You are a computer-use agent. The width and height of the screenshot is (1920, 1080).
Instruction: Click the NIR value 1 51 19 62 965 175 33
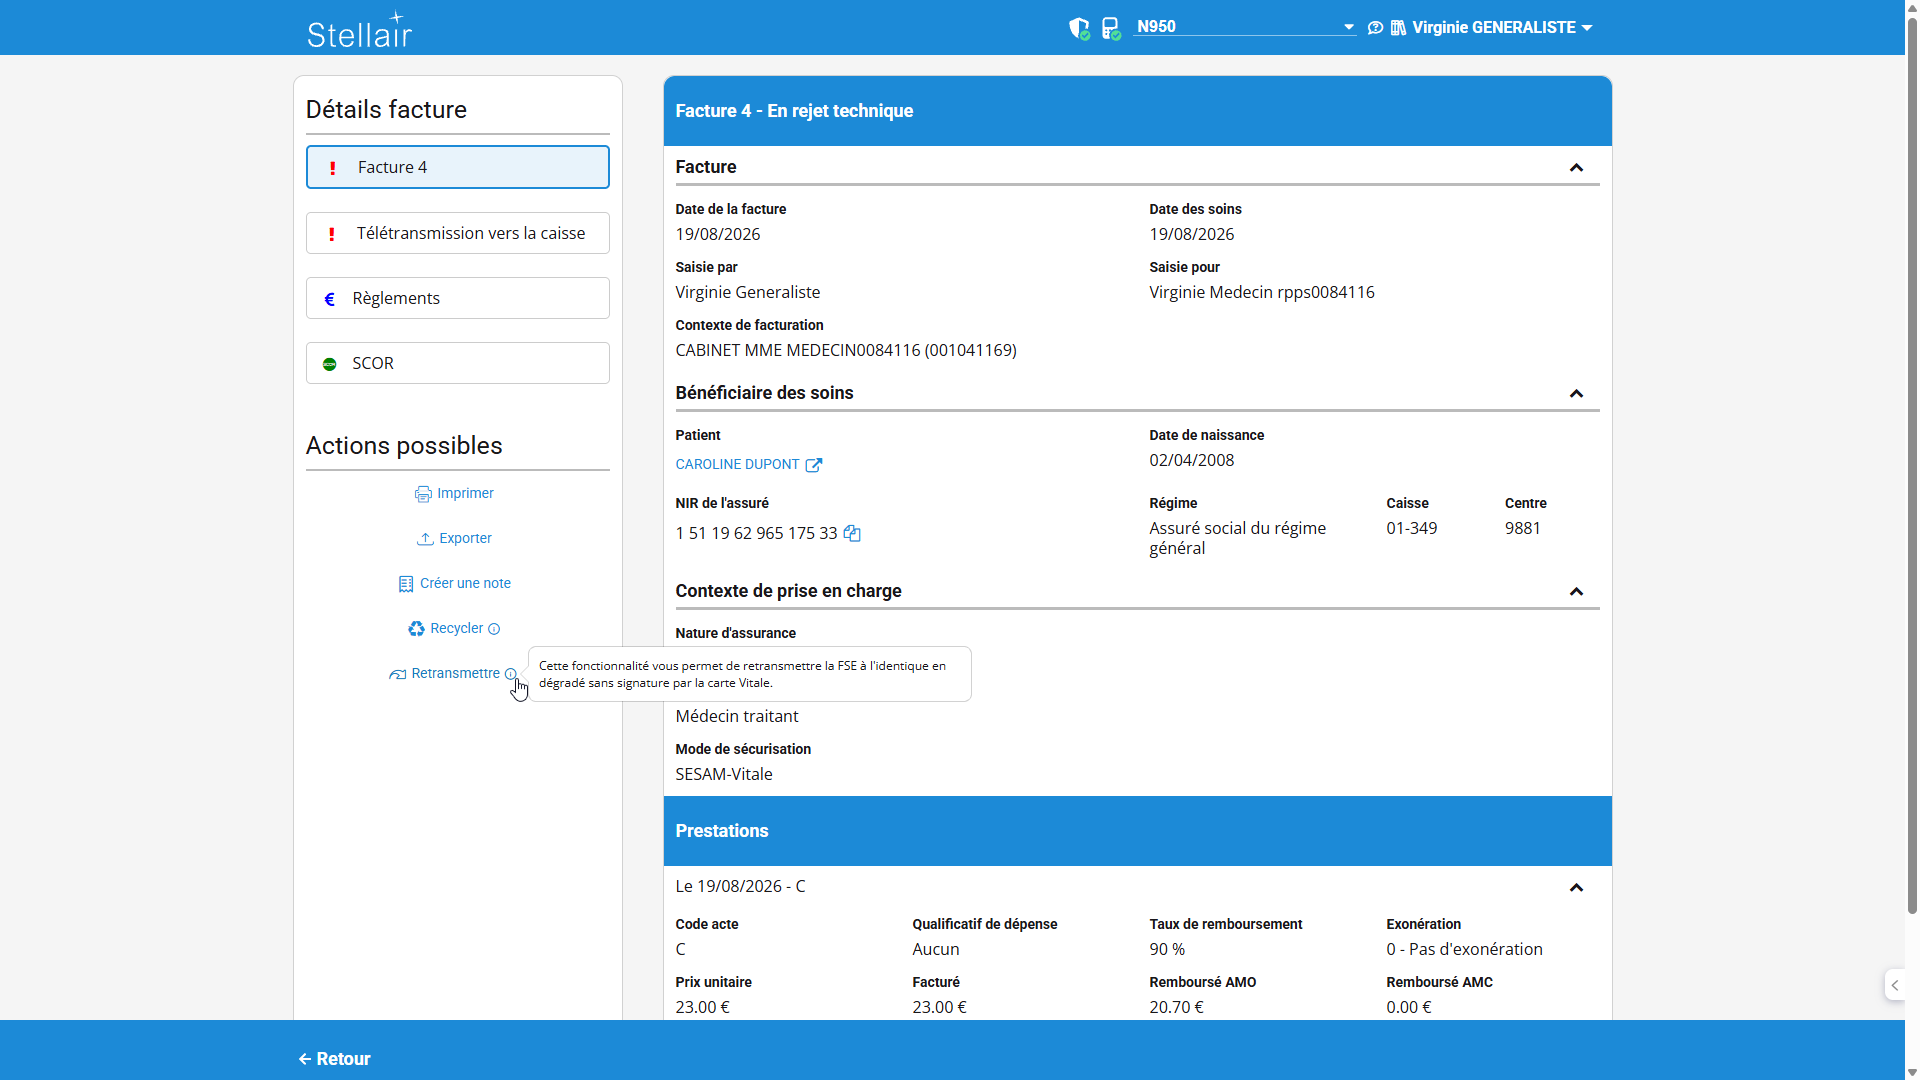[x=756, y=533]
